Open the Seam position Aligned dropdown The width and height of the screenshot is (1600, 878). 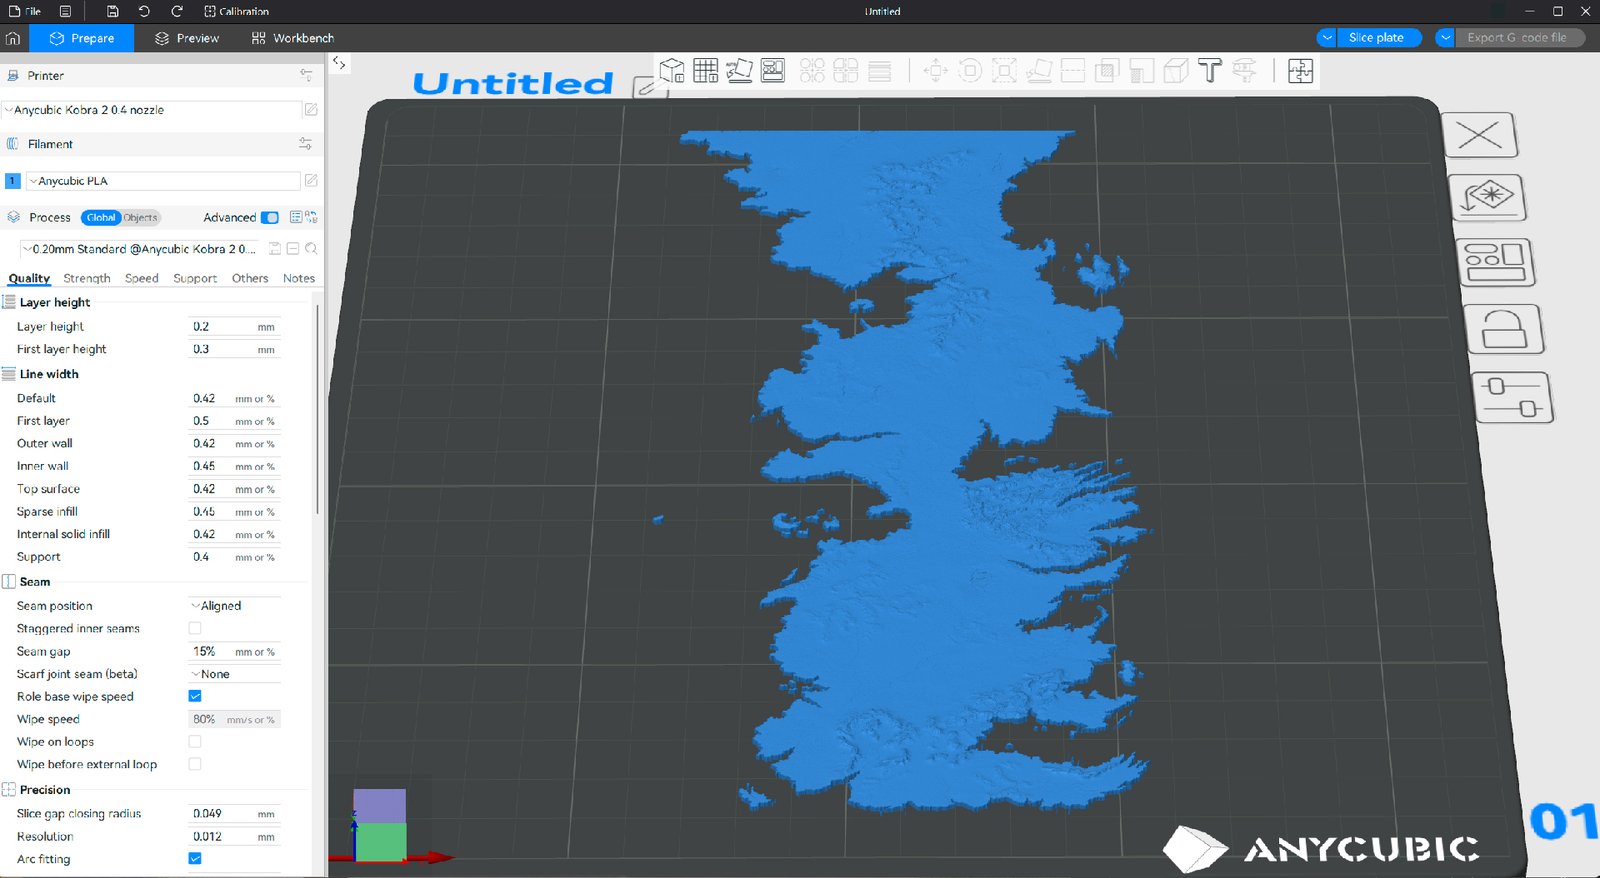[x=234, y=606]
